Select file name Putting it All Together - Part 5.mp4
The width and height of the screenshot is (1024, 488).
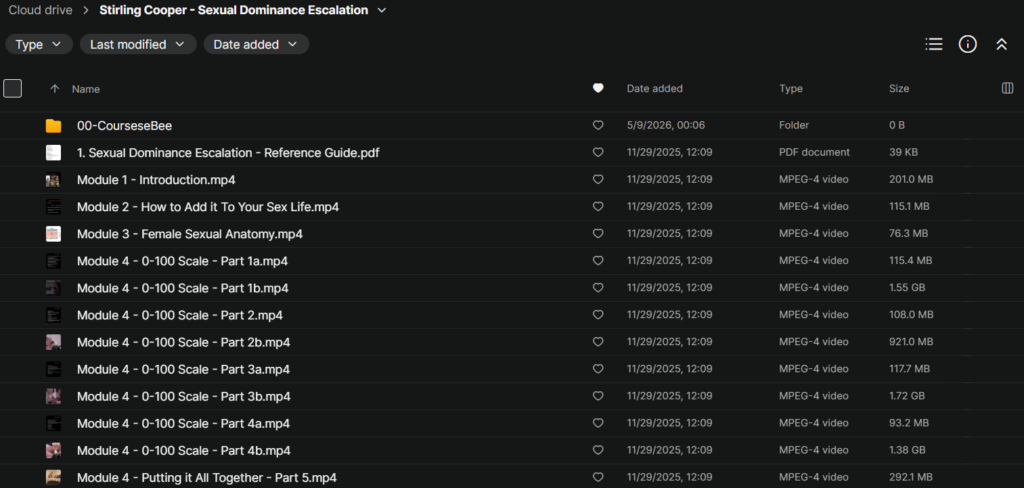207,478
